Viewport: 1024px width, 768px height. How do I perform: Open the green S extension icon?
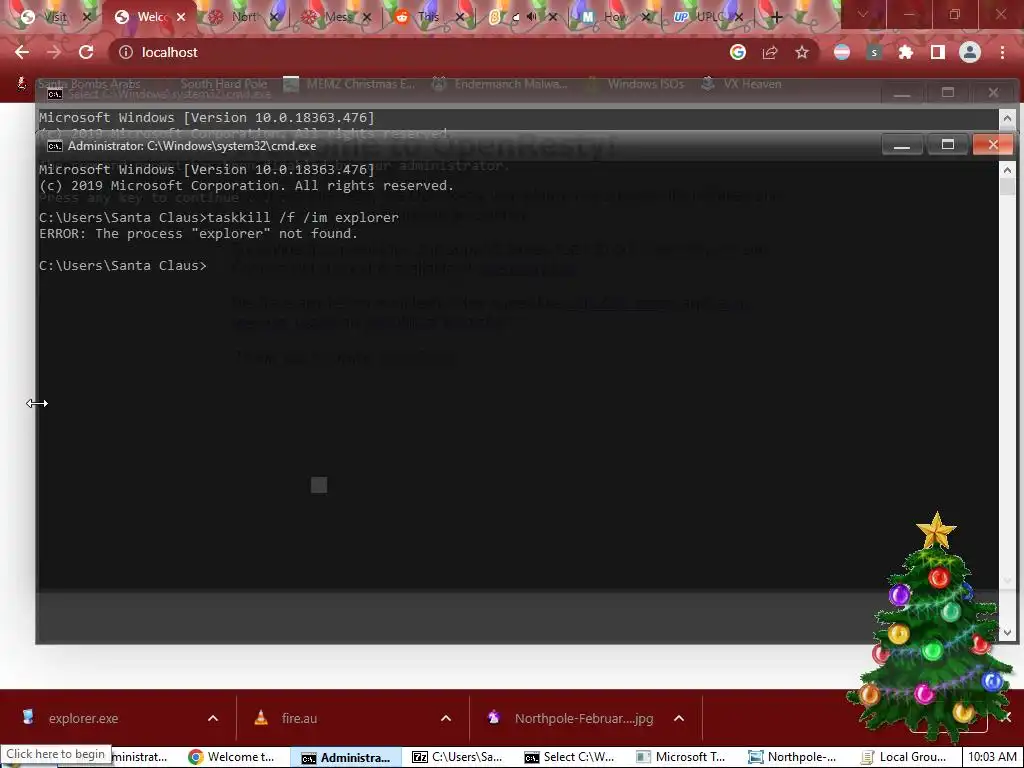pyautogui.click(x=874, y=52)
